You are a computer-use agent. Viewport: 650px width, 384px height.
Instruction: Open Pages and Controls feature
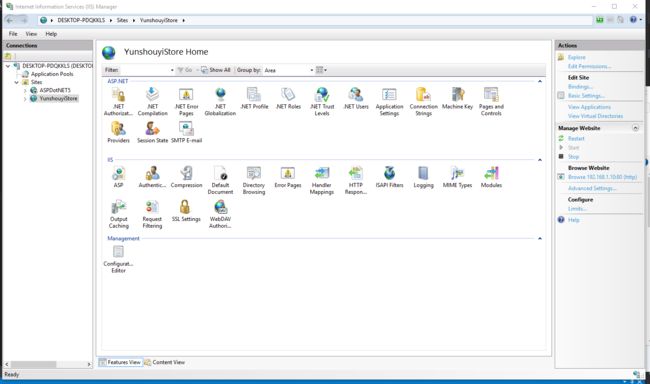coord(491,102)
